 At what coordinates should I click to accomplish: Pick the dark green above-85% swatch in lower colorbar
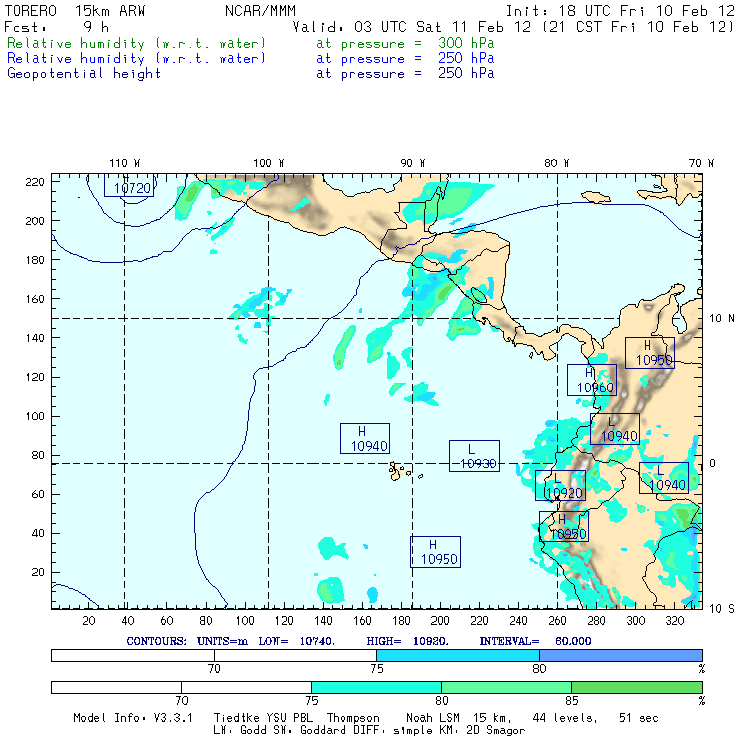tap(636, 688)
